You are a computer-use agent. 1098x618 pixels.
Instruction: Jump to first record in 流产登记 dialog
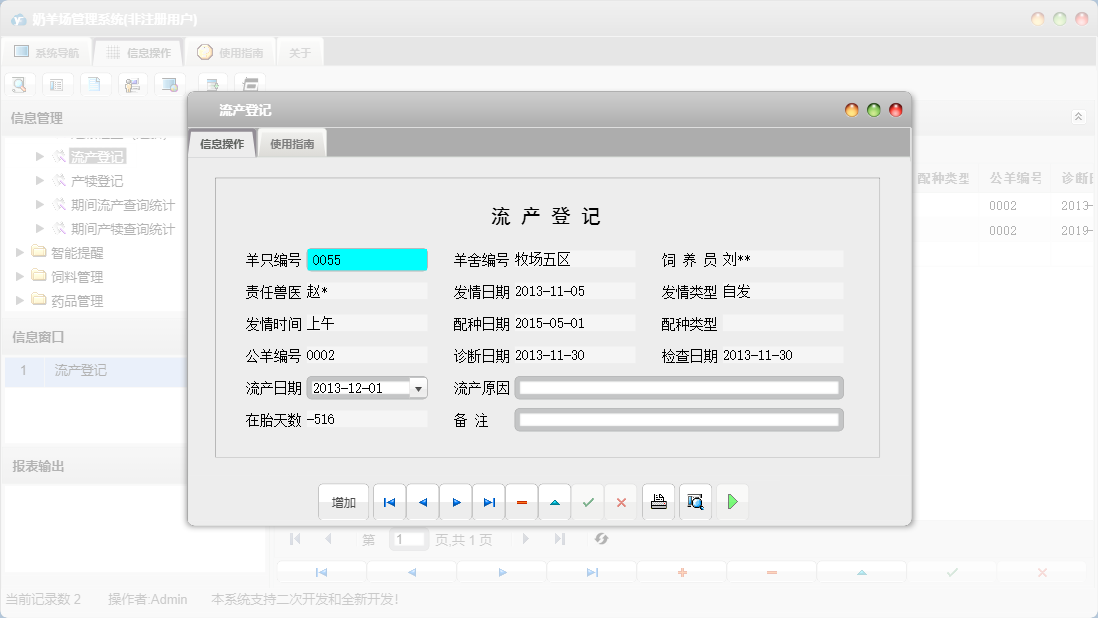tap(389, 502)
